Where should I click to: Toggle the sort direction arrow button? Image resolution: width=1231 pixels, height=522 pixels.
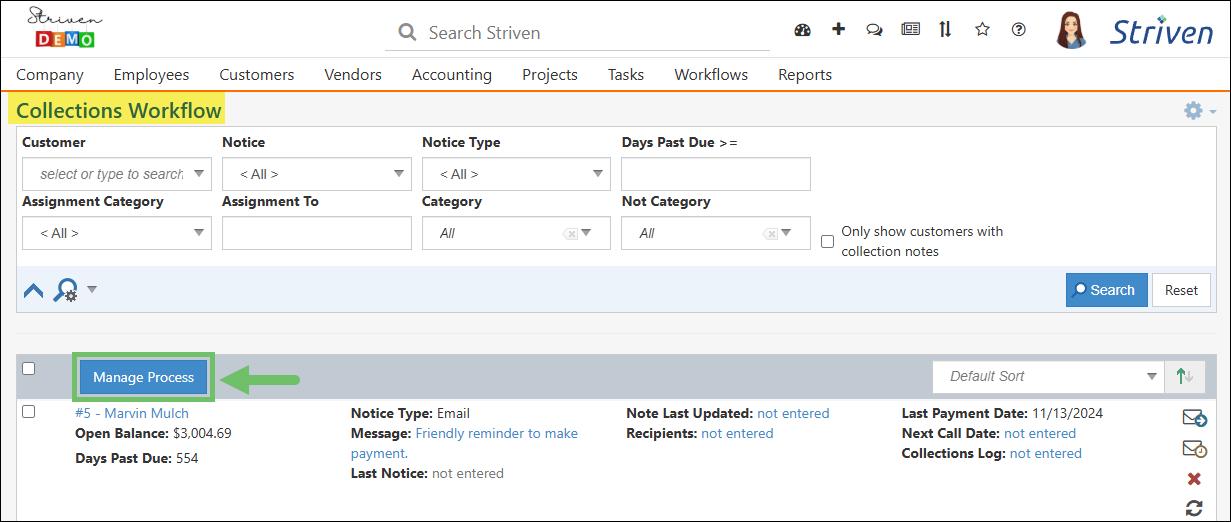(x=1185, y=376)
